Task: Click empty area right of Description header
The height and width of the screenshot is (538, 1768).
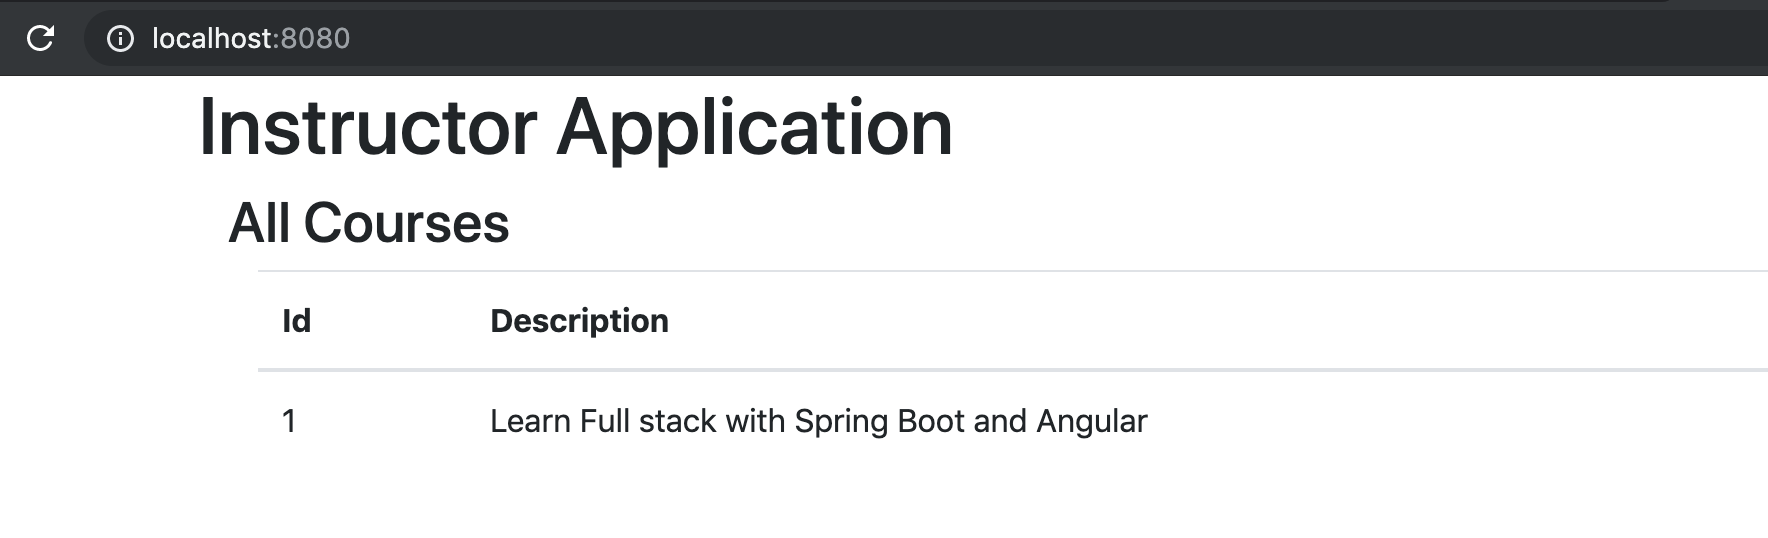Action: [1200, 321]
